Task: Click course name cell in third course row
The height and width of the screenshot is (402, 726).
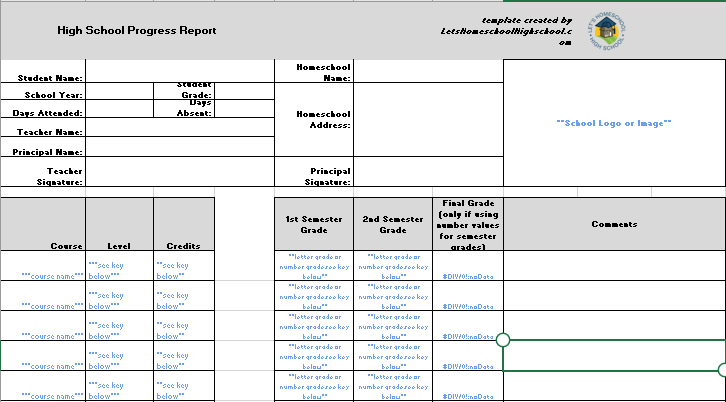Action: [x=43, y=326]
